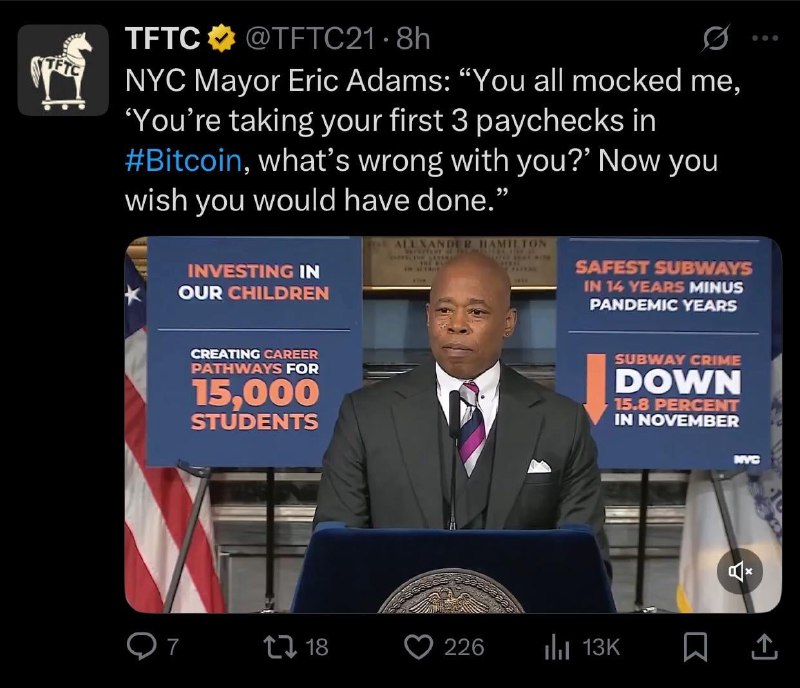This screenshot has width=800, height=688.
Task: Bookmark this tweet
Action: [x=695, y=647]
